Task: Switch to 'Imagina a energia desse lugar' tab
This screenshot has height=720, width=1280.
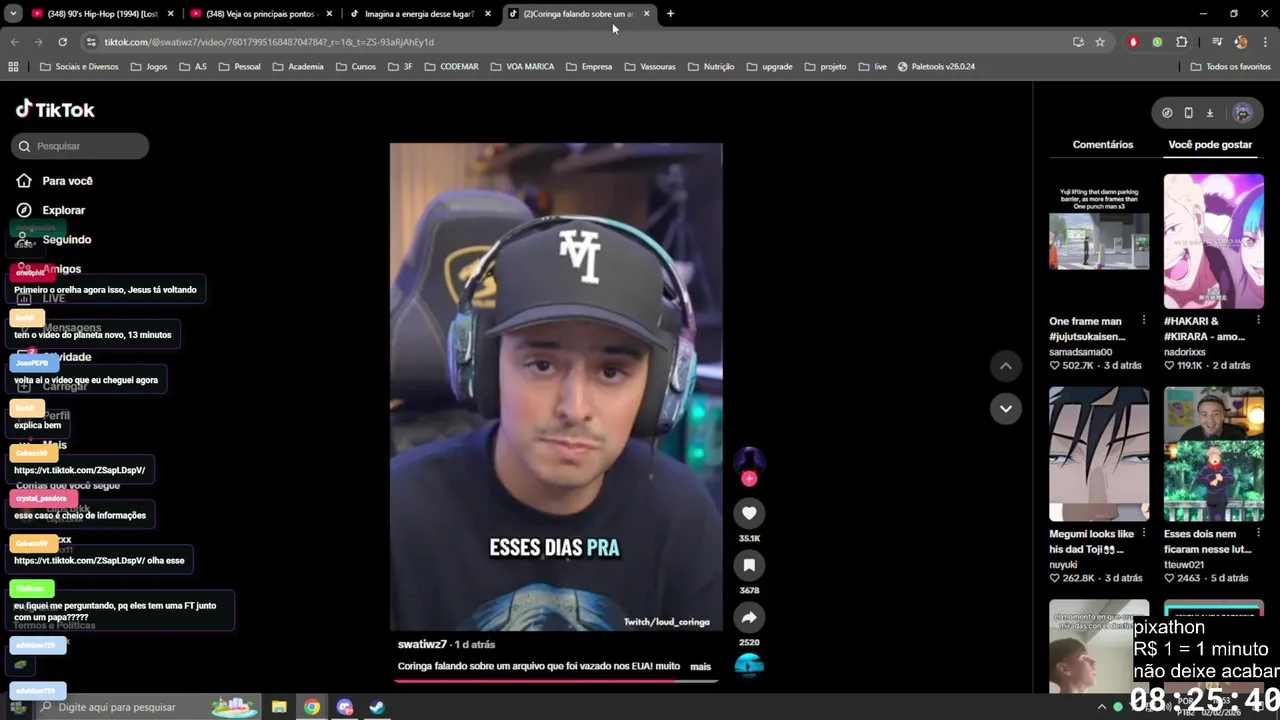Action: pos(420,14)
